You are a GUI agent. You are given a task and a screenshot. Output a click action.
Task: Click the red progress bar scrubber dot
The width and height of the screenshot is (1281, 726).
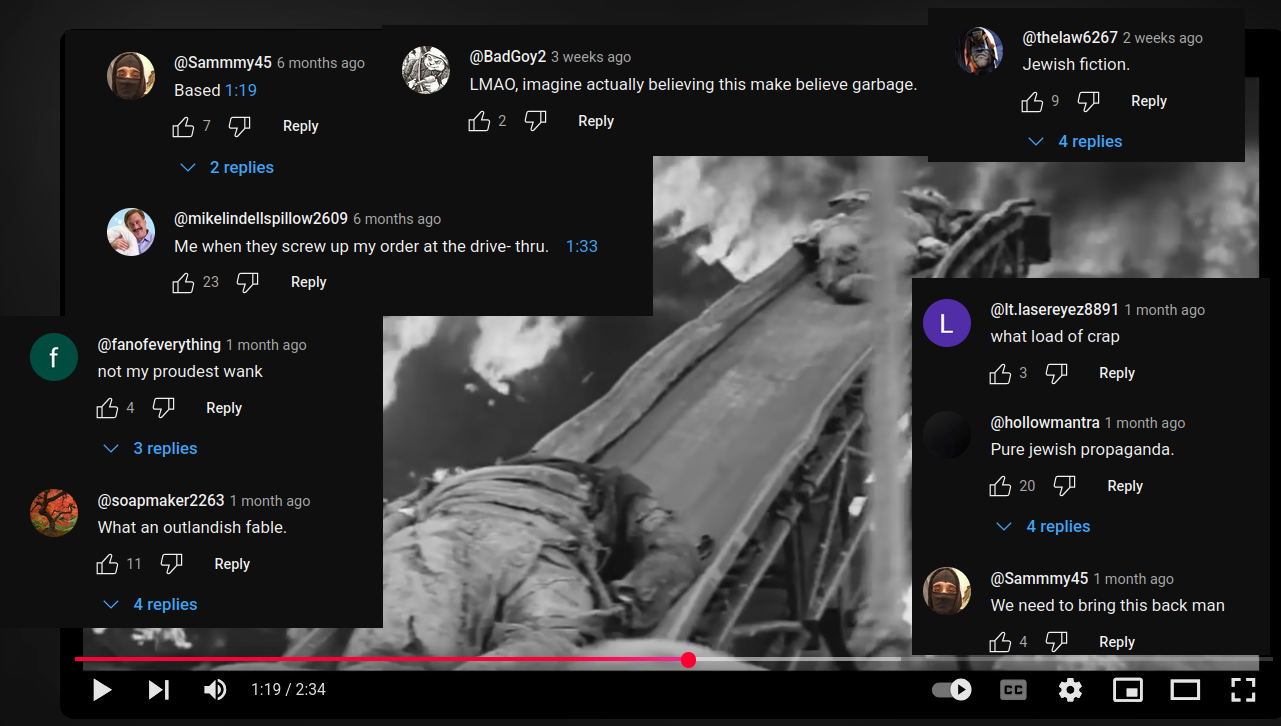(x=688, y=660)
